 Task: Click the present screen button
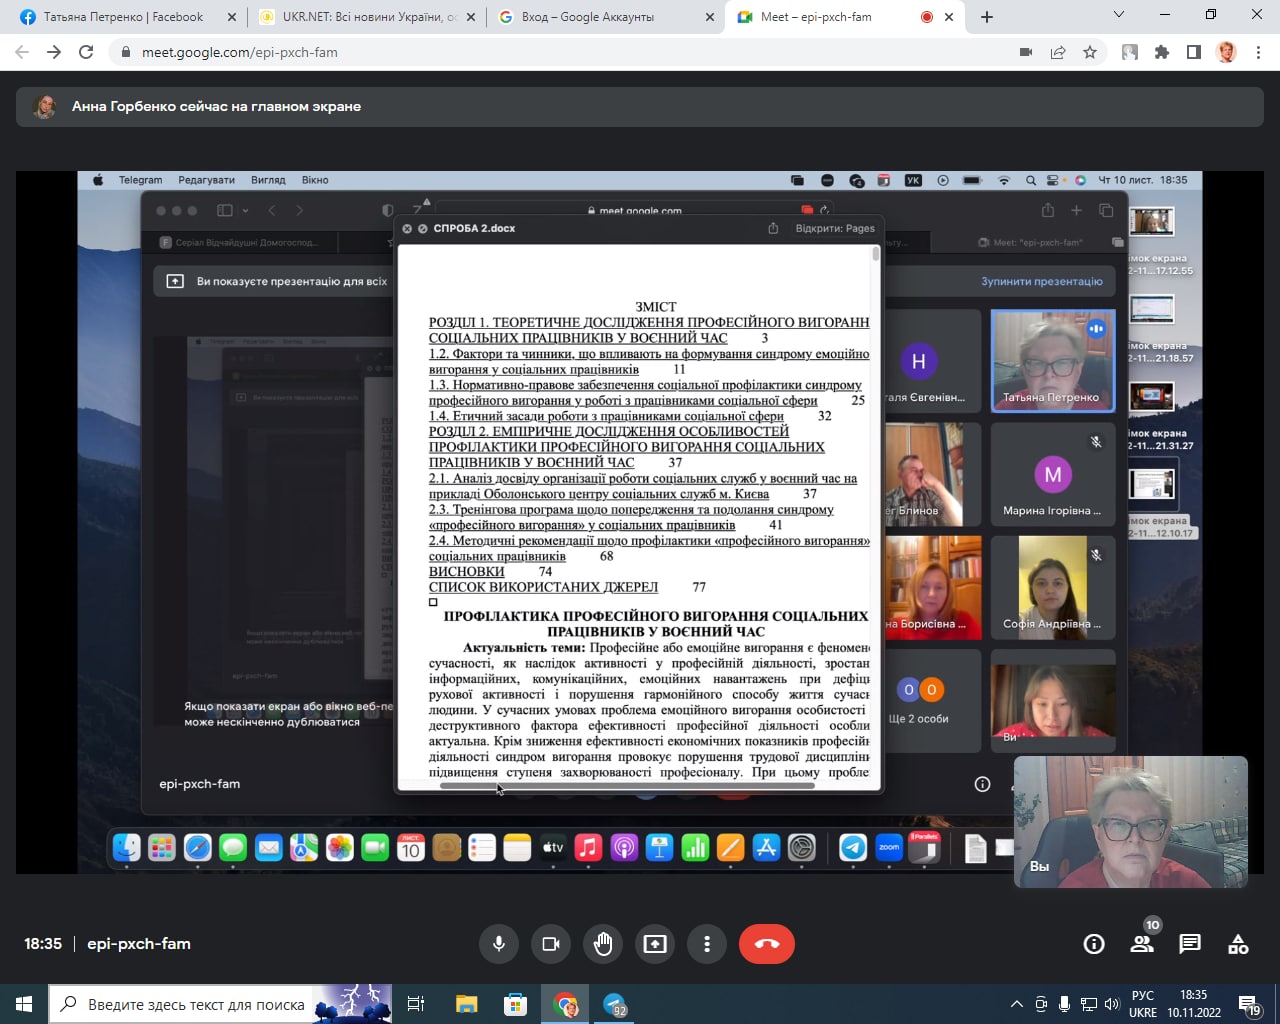(655, 944)
